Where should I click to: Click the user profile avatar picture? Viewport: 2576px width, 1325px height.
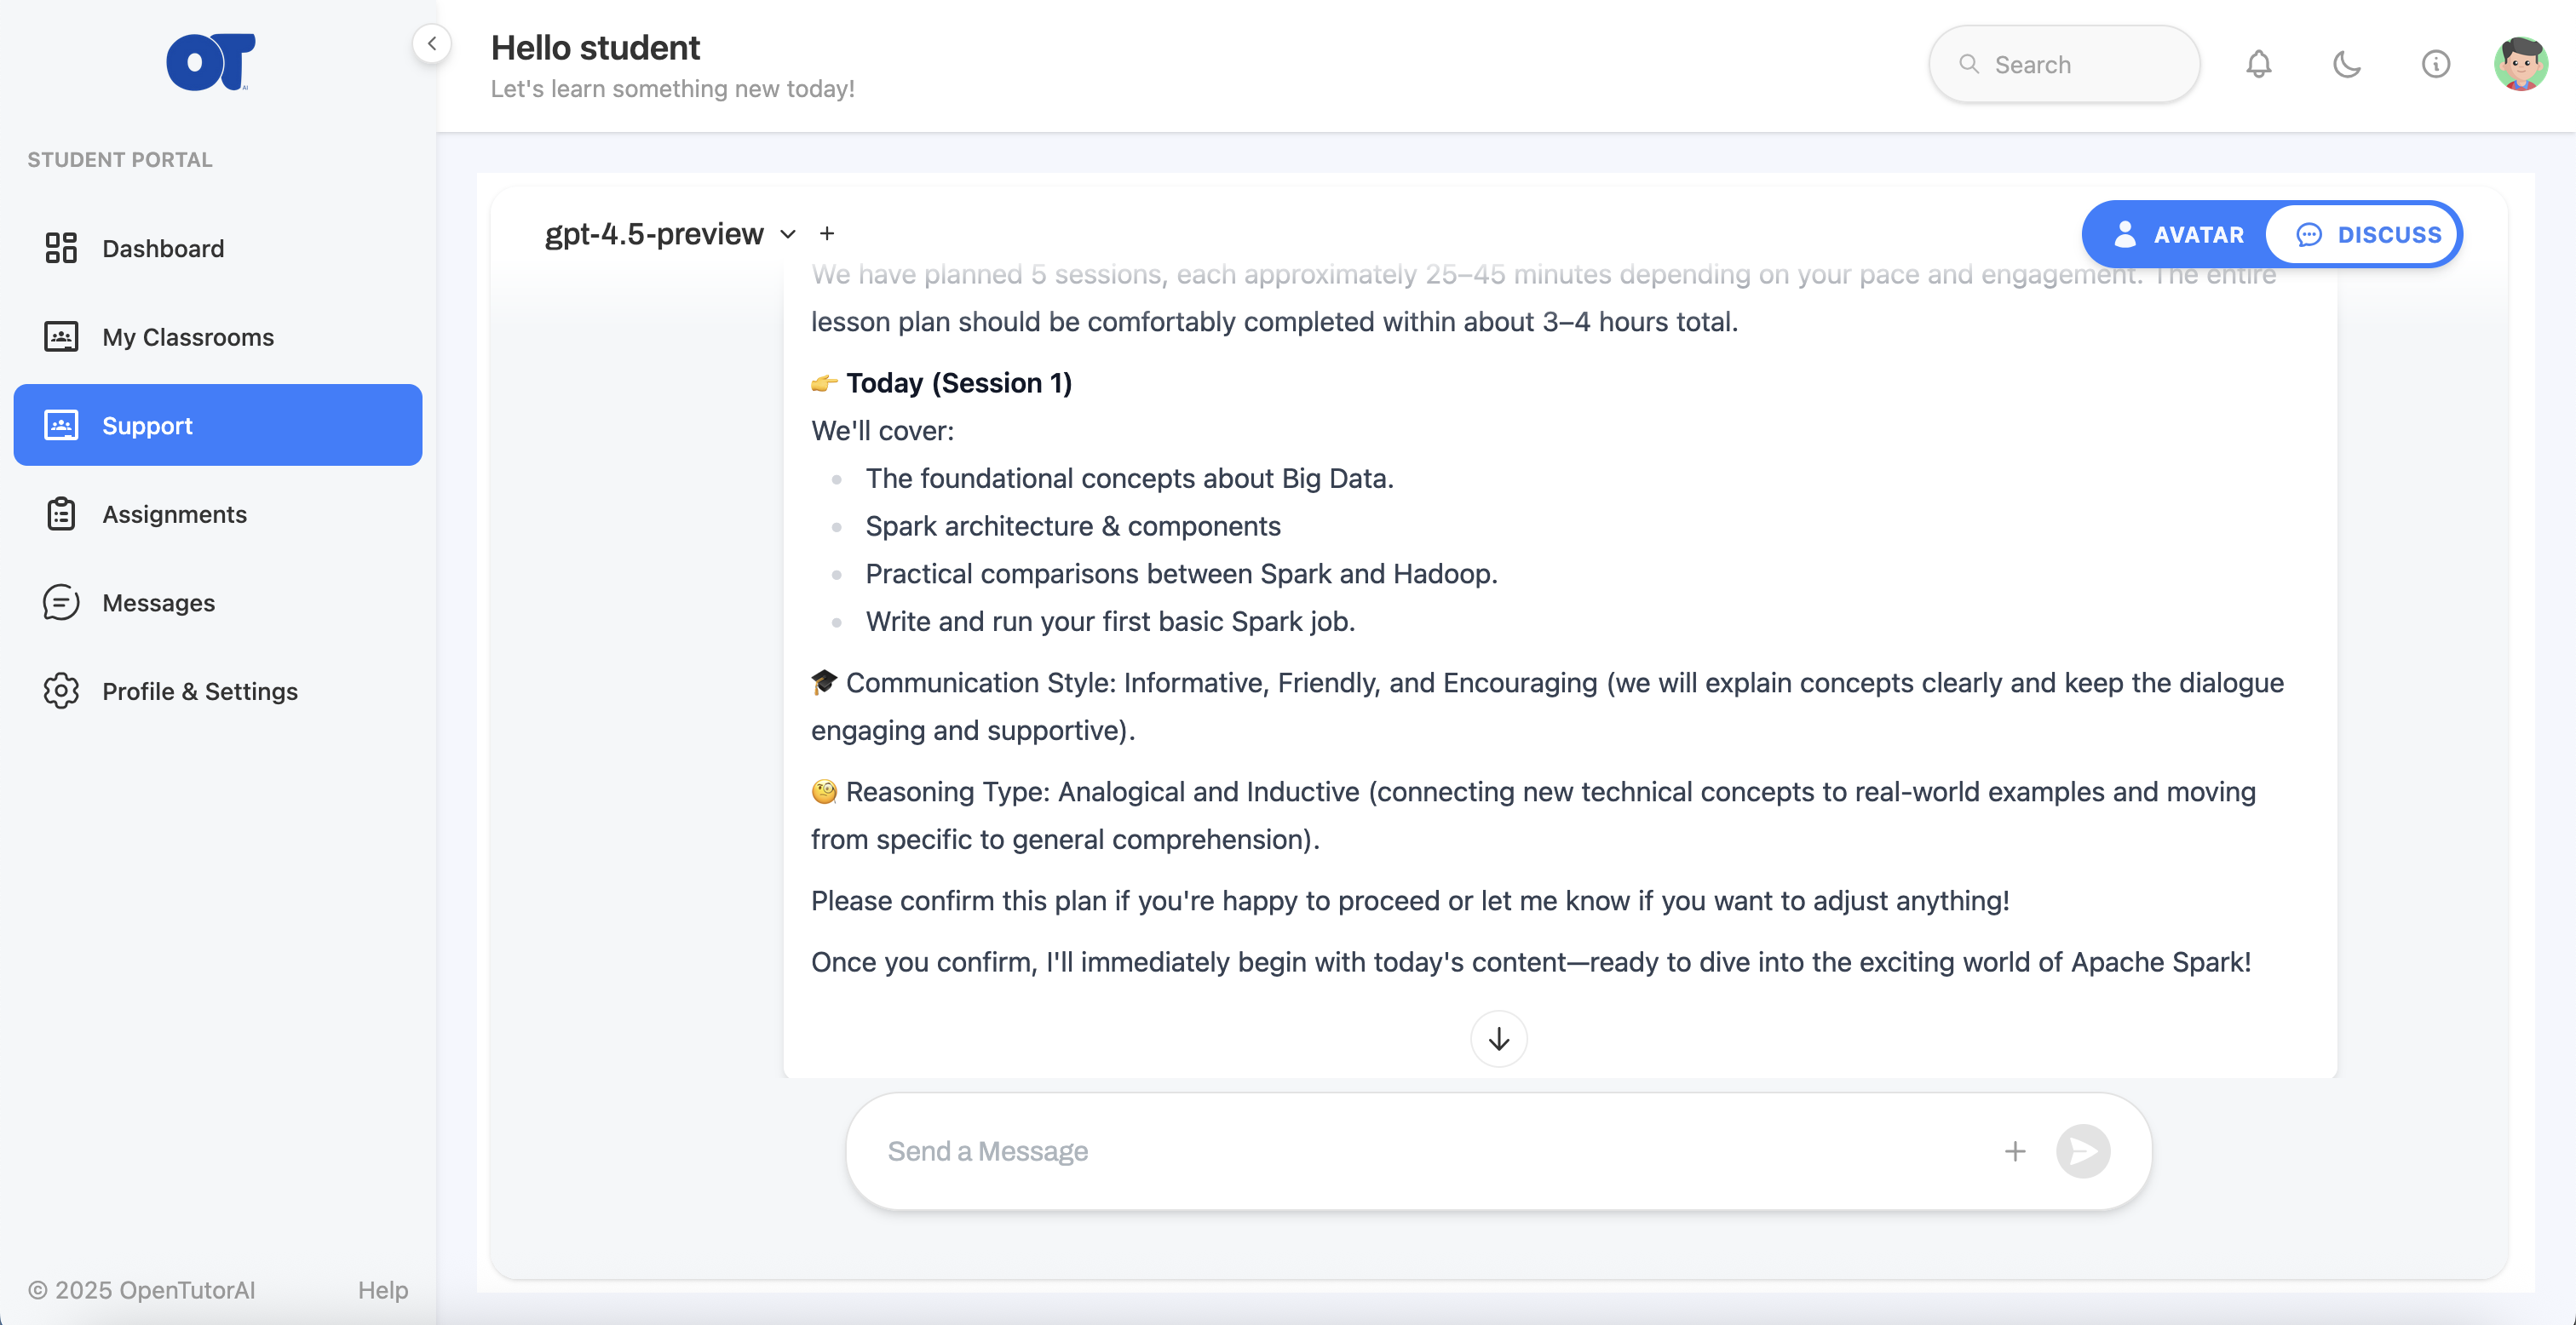tap(2520, 65)
